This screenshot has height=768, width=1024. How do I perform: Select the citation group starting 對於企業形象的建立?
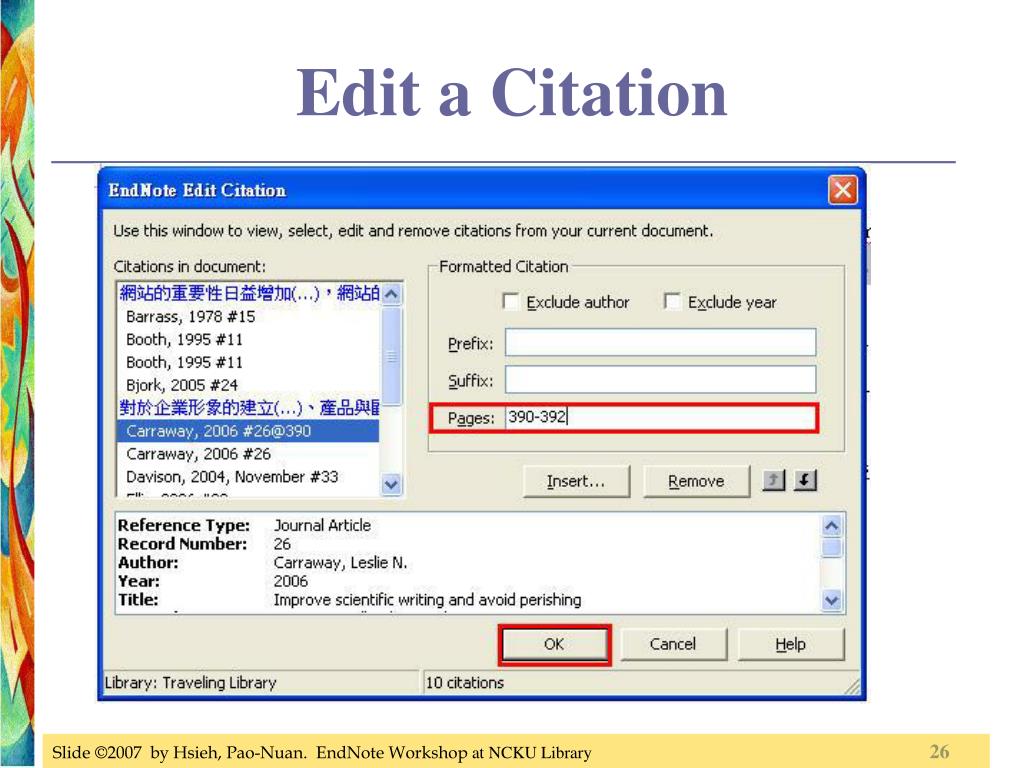pos(249,408)
